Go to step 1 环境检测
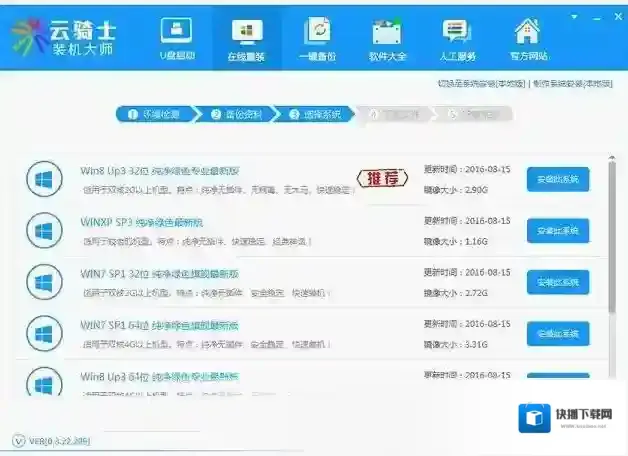The height and width of the screenshot is (456, 628). click(155, 115)
